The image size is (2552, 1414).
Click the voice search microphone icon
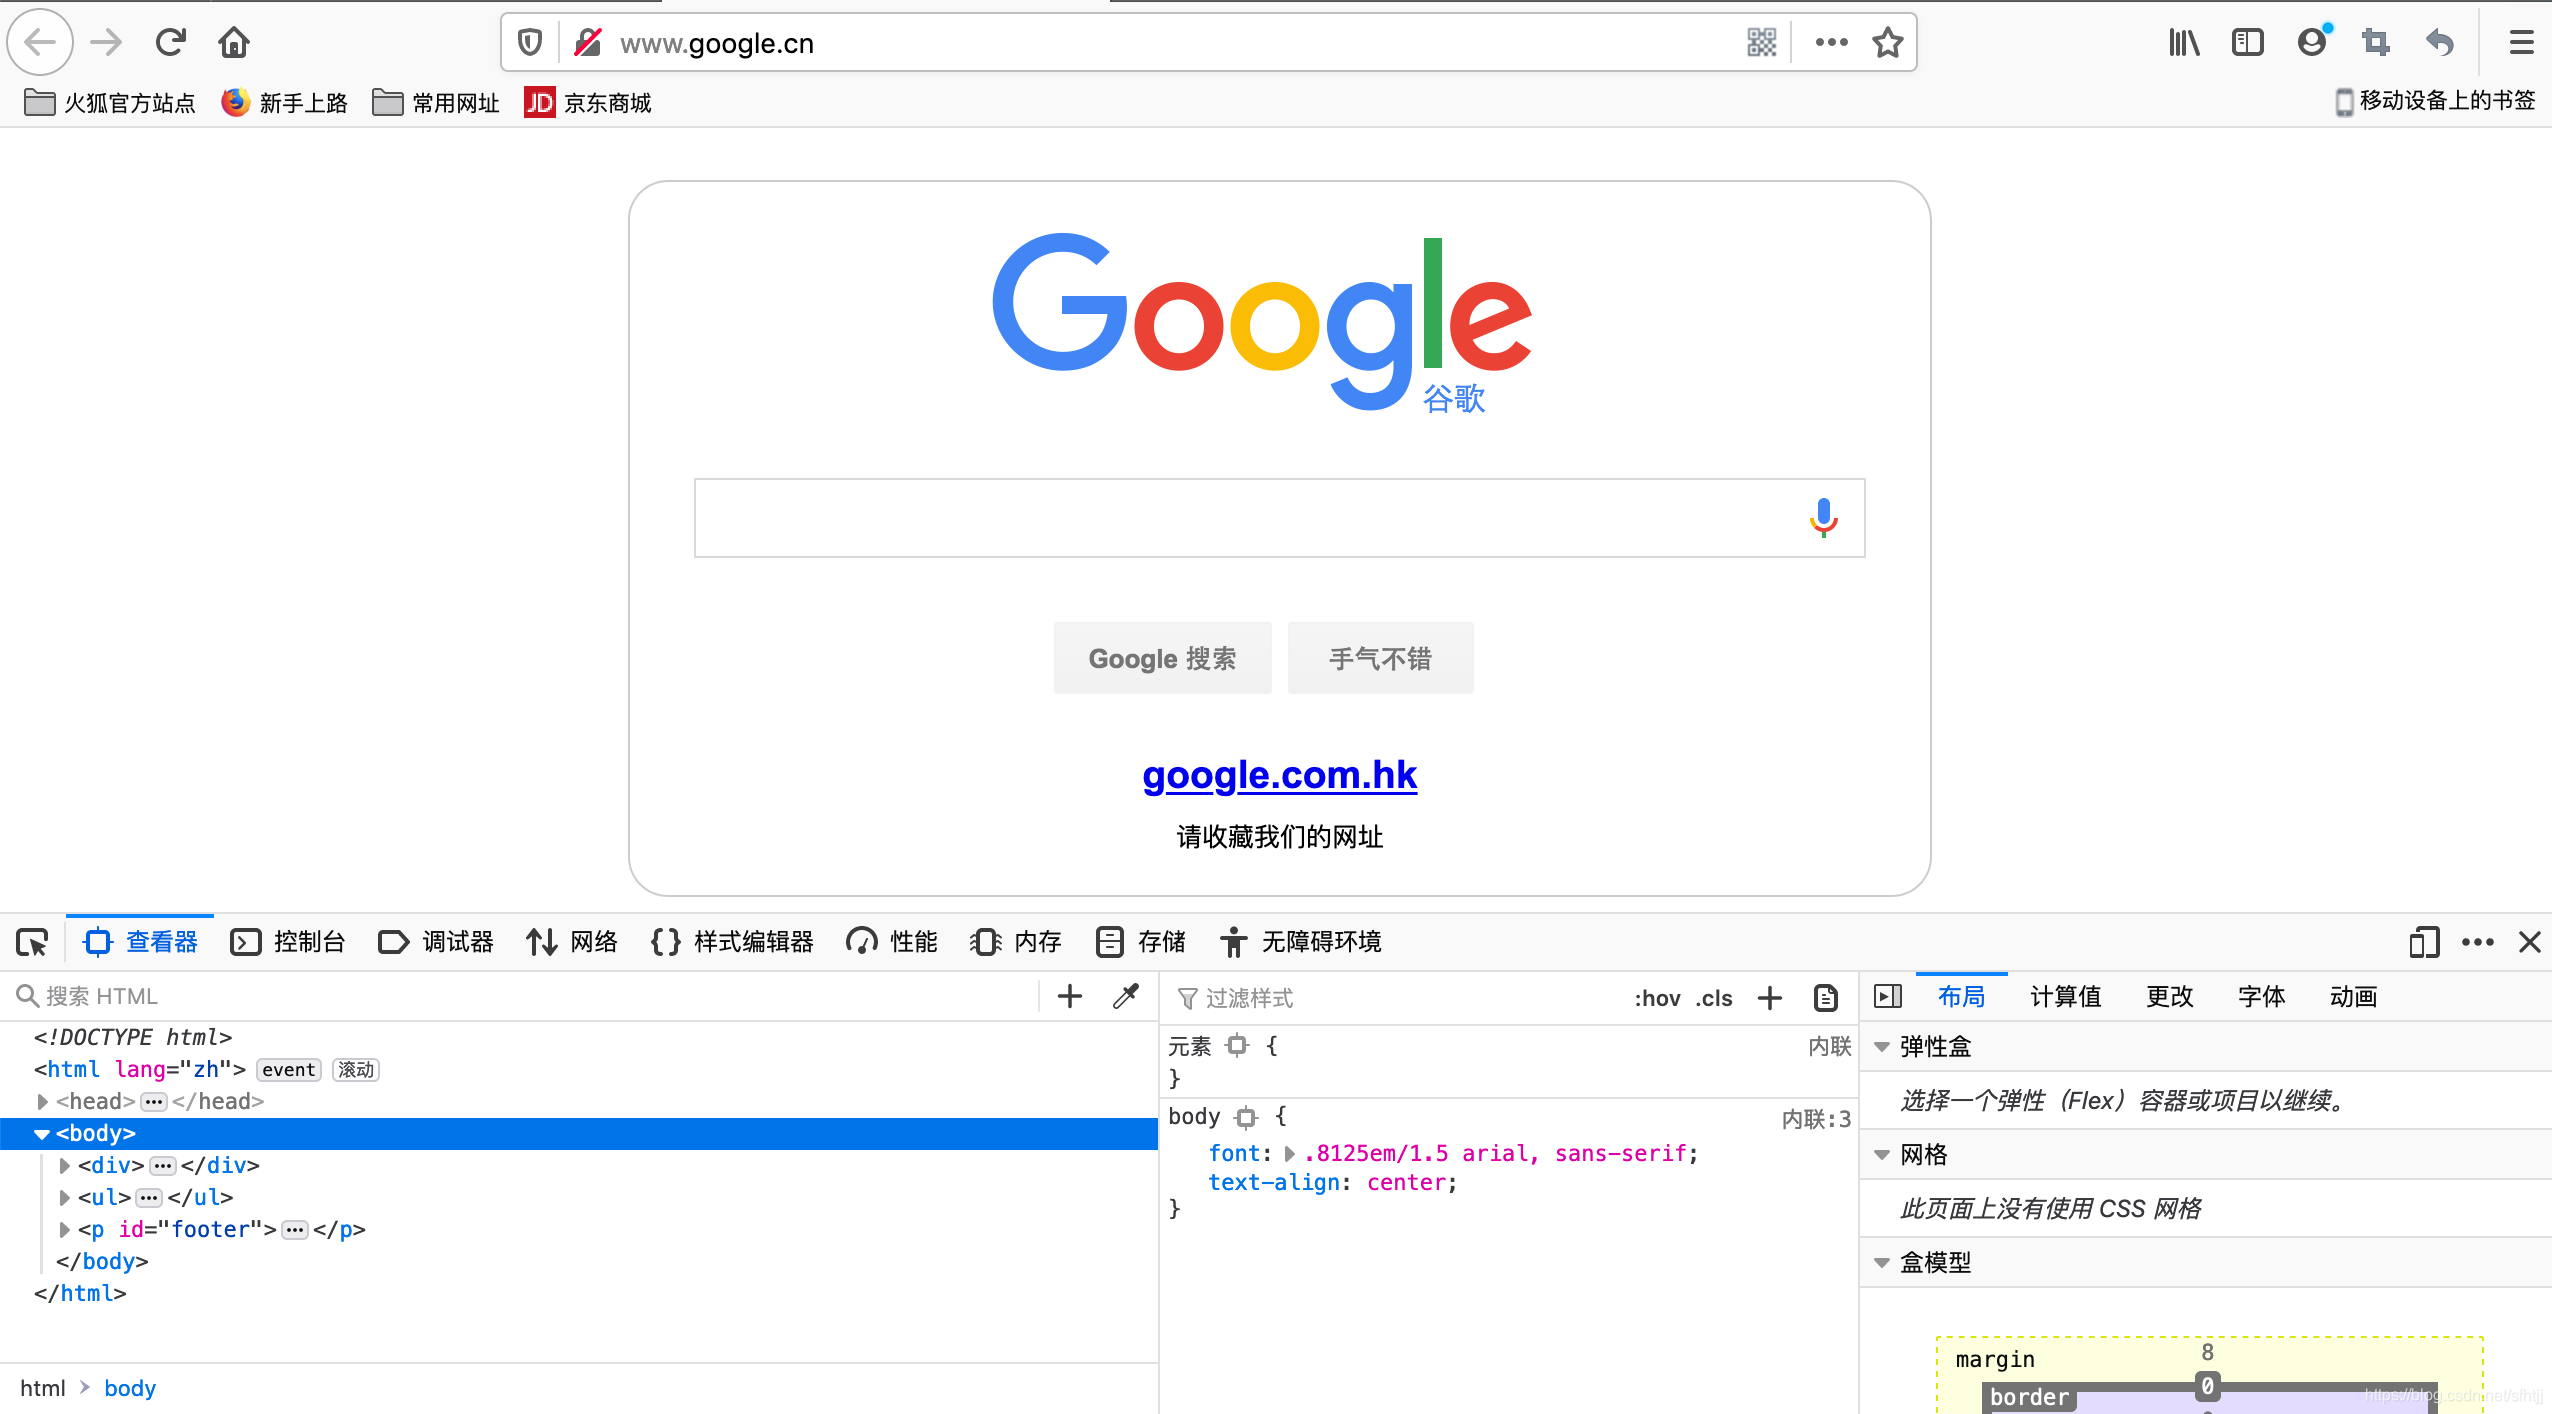coord(1823,518)
